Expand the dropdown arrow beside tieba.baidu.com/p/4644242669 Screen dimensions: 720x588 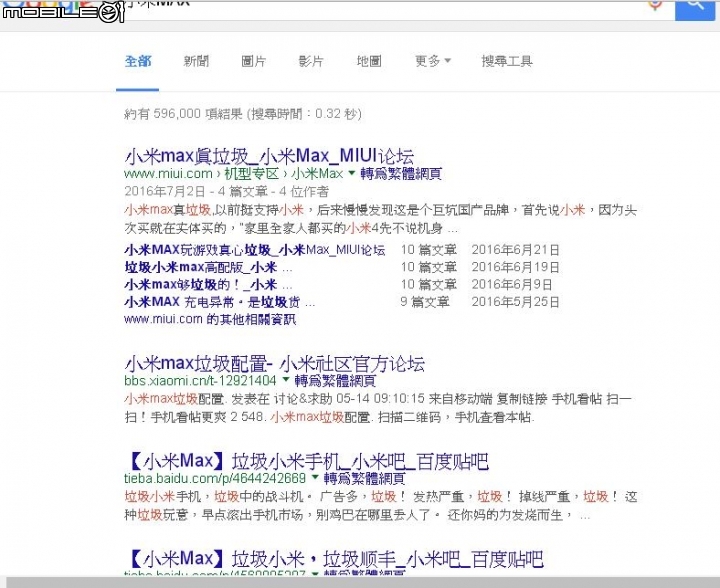[x=315, y=477]
